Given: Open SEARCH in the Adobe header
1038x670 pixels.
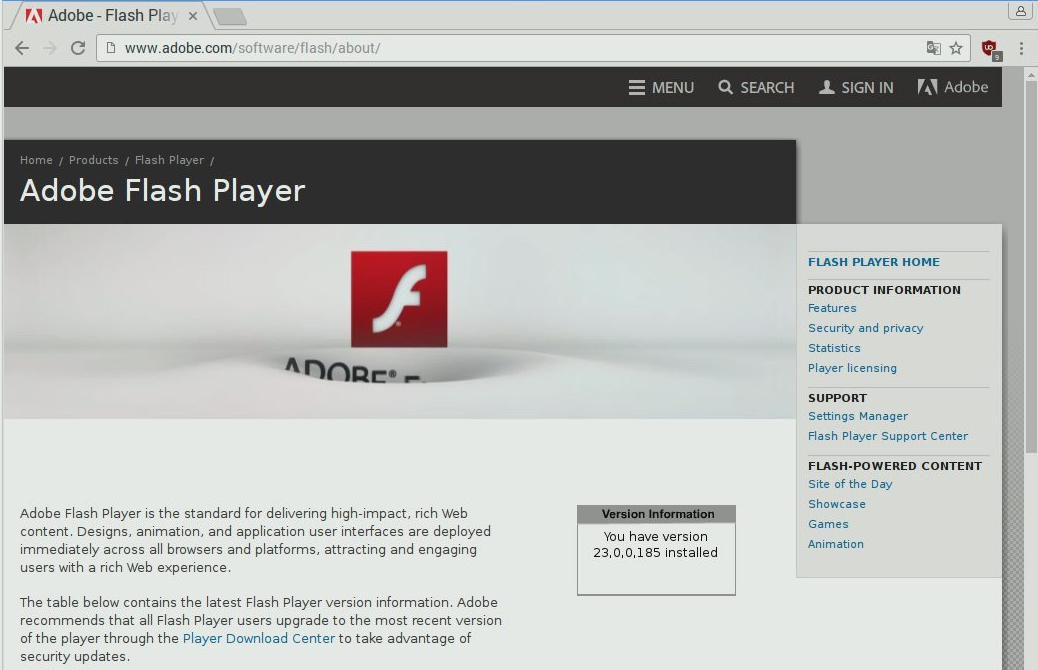Looking at the screenshot, I should [756, 87].
